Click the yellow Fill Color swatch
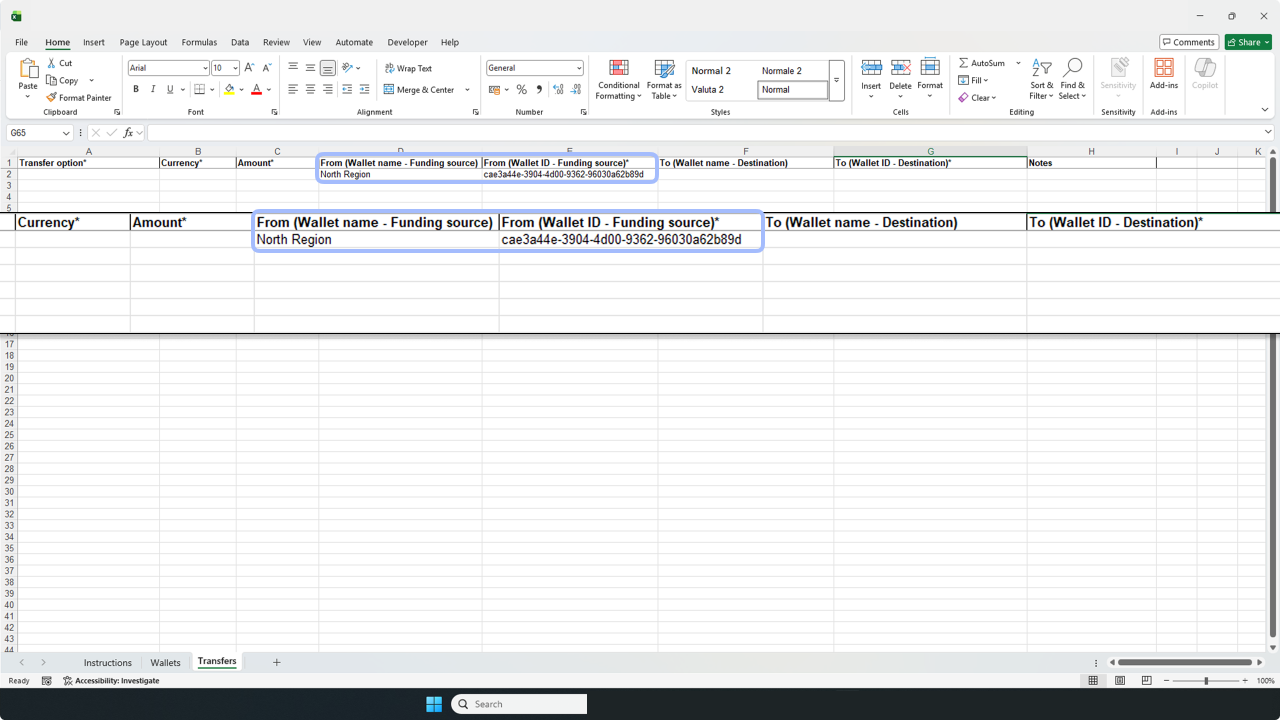1280x720 pixels. [x=229, y=90]
